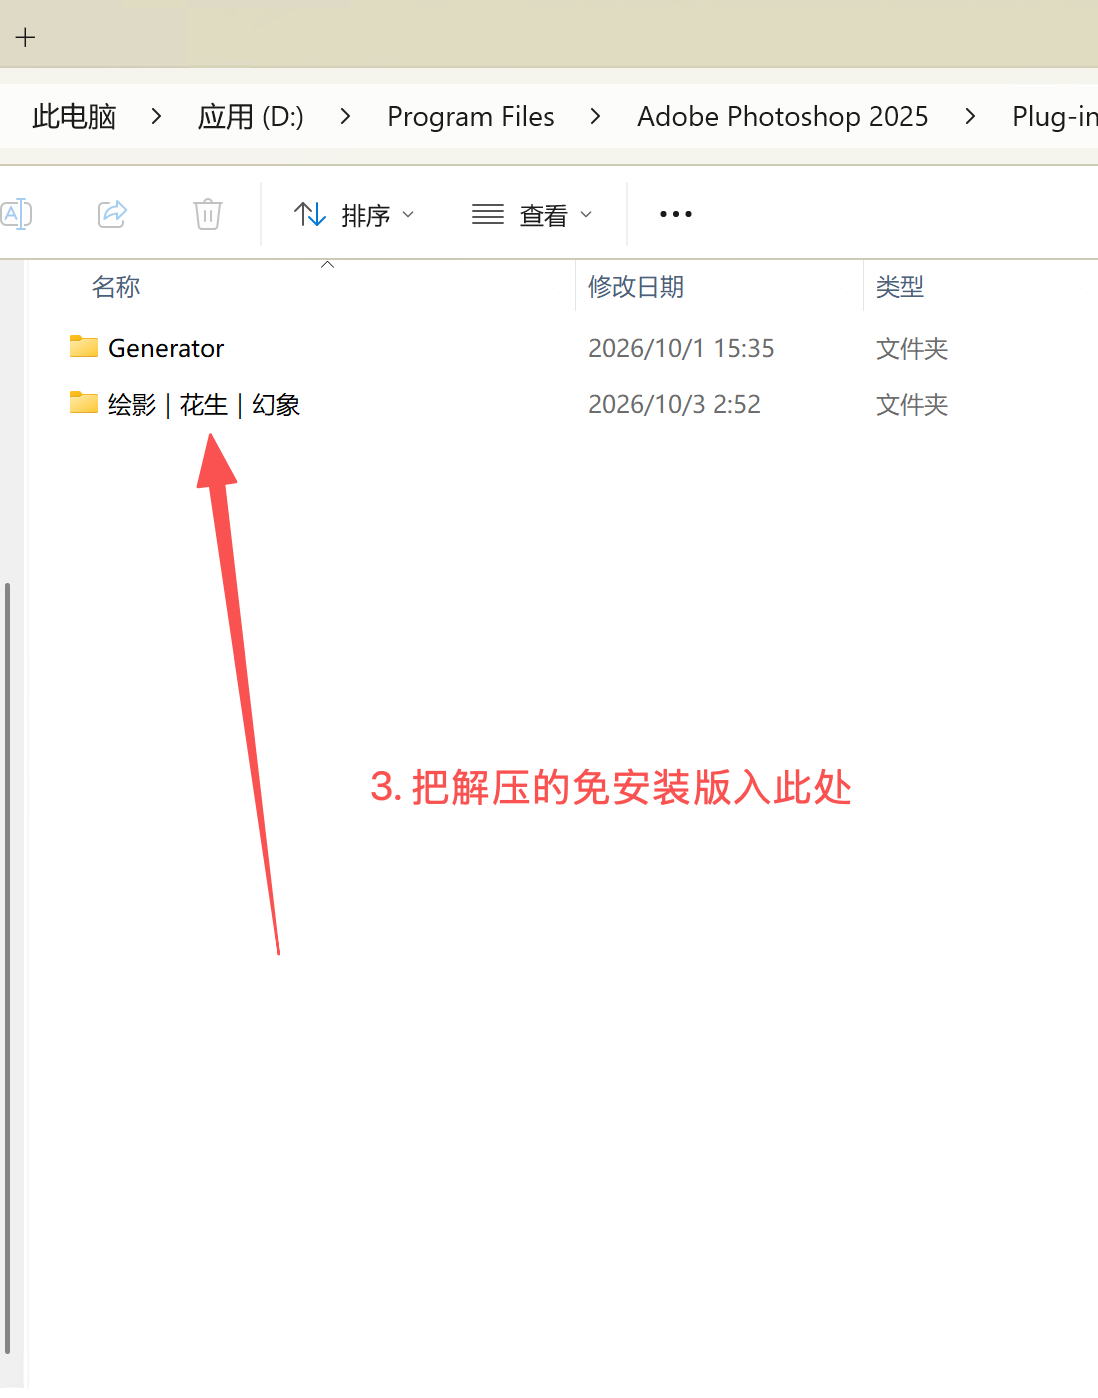The image size is (1098, 1398).
Task: Go to 此电脑 in the breadcrumb
Action: [x=74, y=117]
